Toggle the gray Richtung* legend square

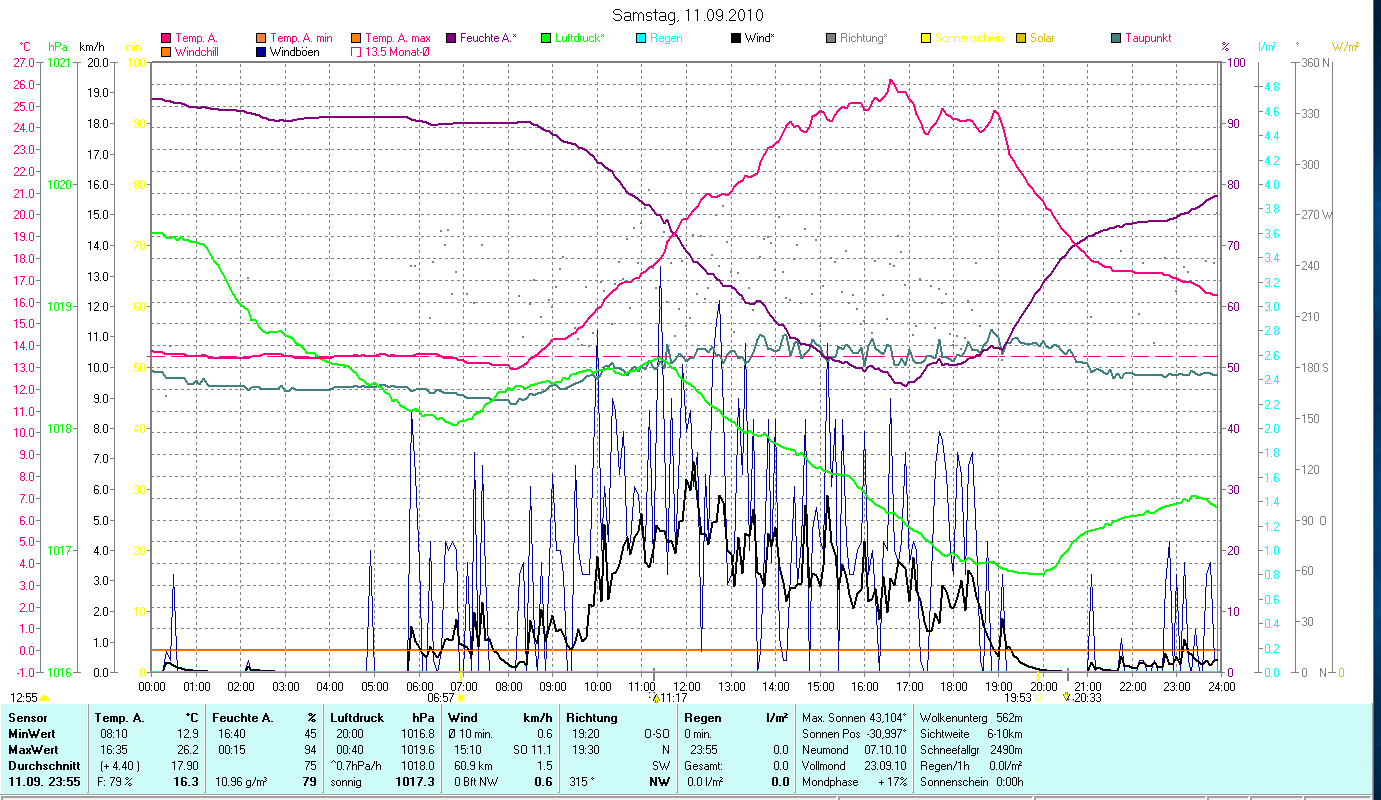point(832,38)
